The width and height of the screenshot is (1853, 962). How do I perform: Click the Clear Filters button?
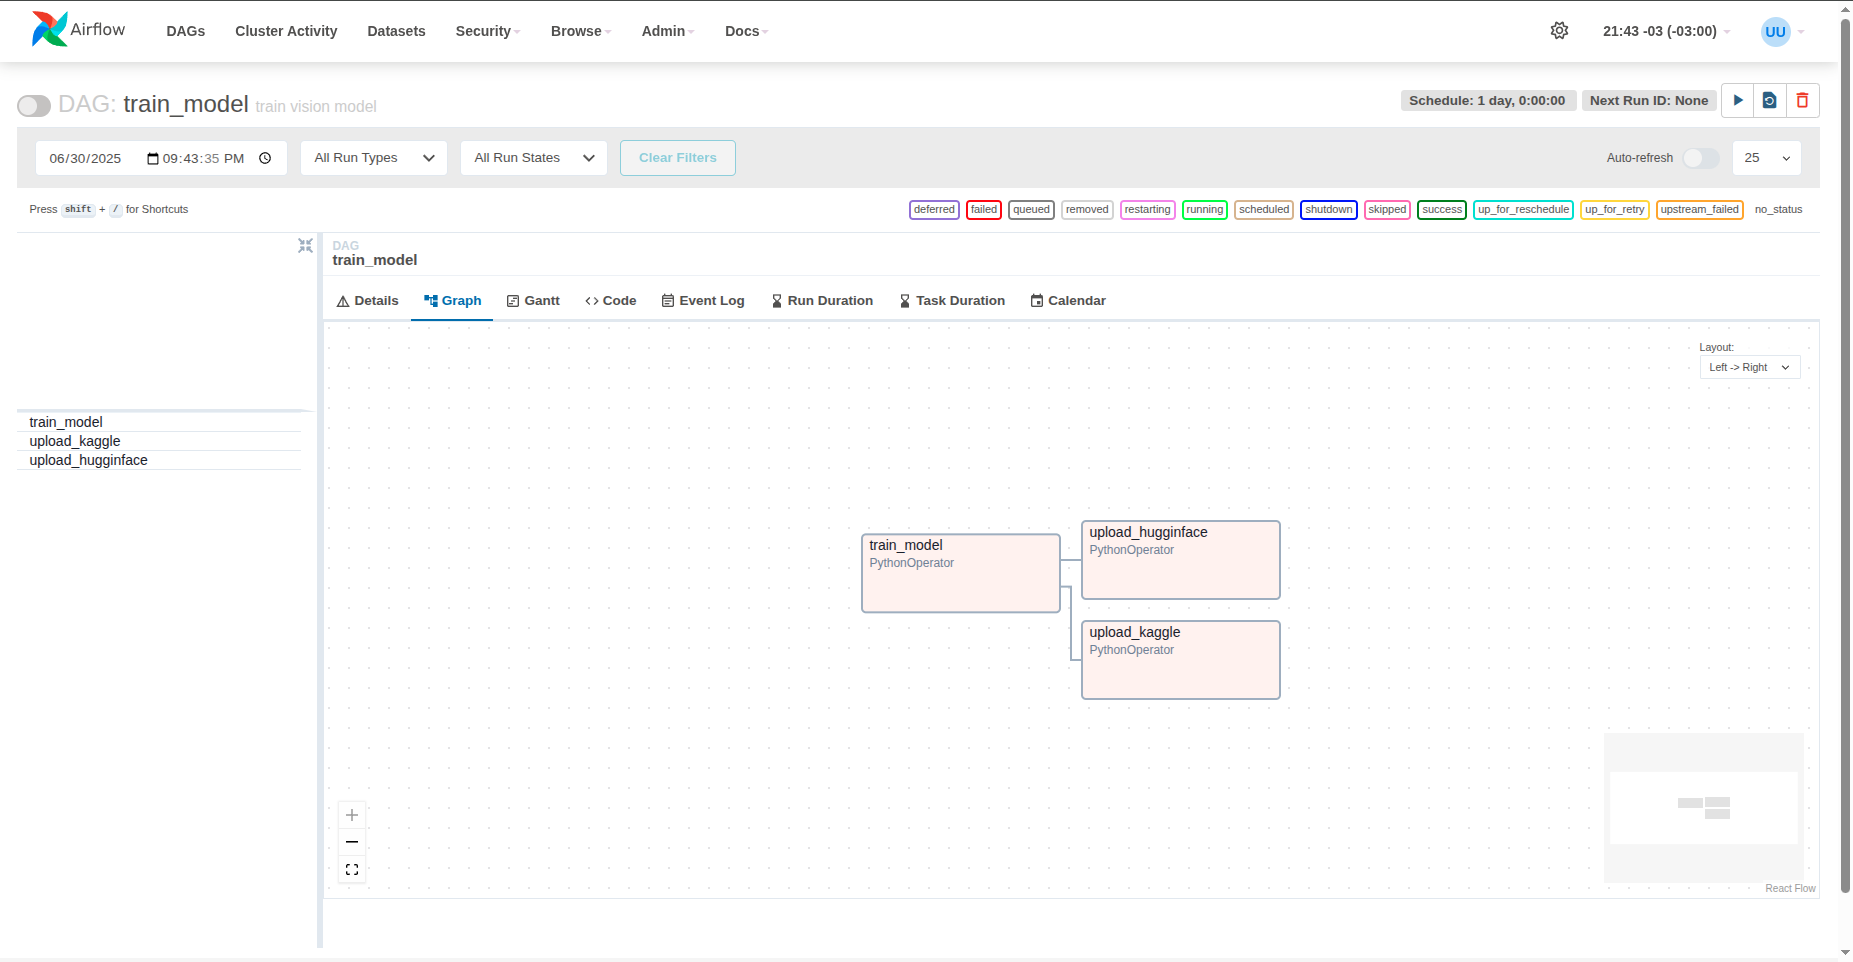coord(677,157)
